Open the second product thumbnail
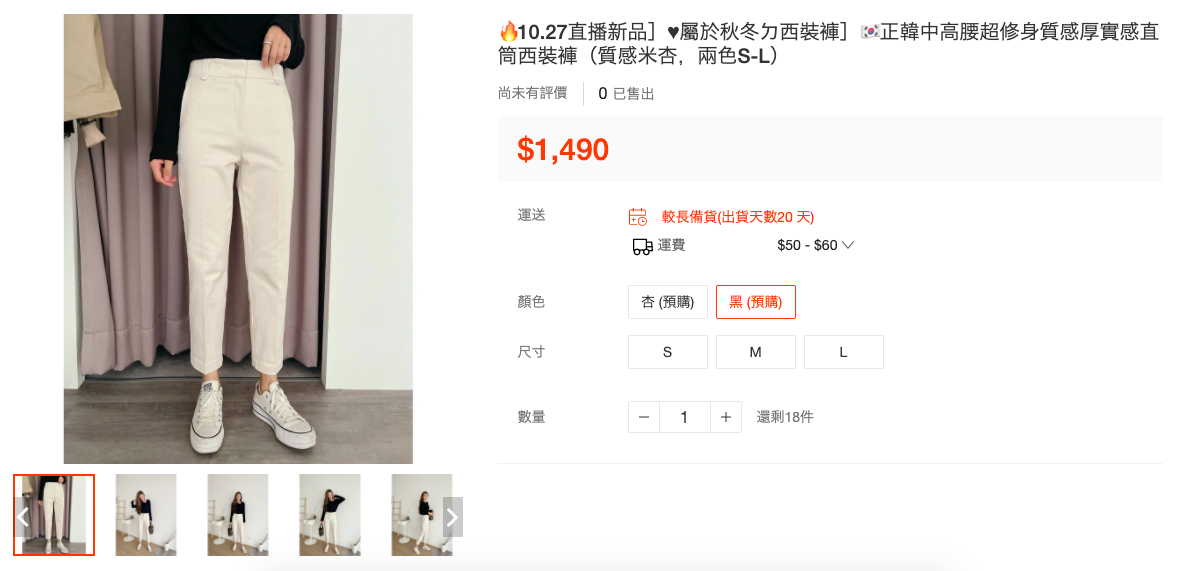This screenshot has width=1180, height=571. [146, 515]
